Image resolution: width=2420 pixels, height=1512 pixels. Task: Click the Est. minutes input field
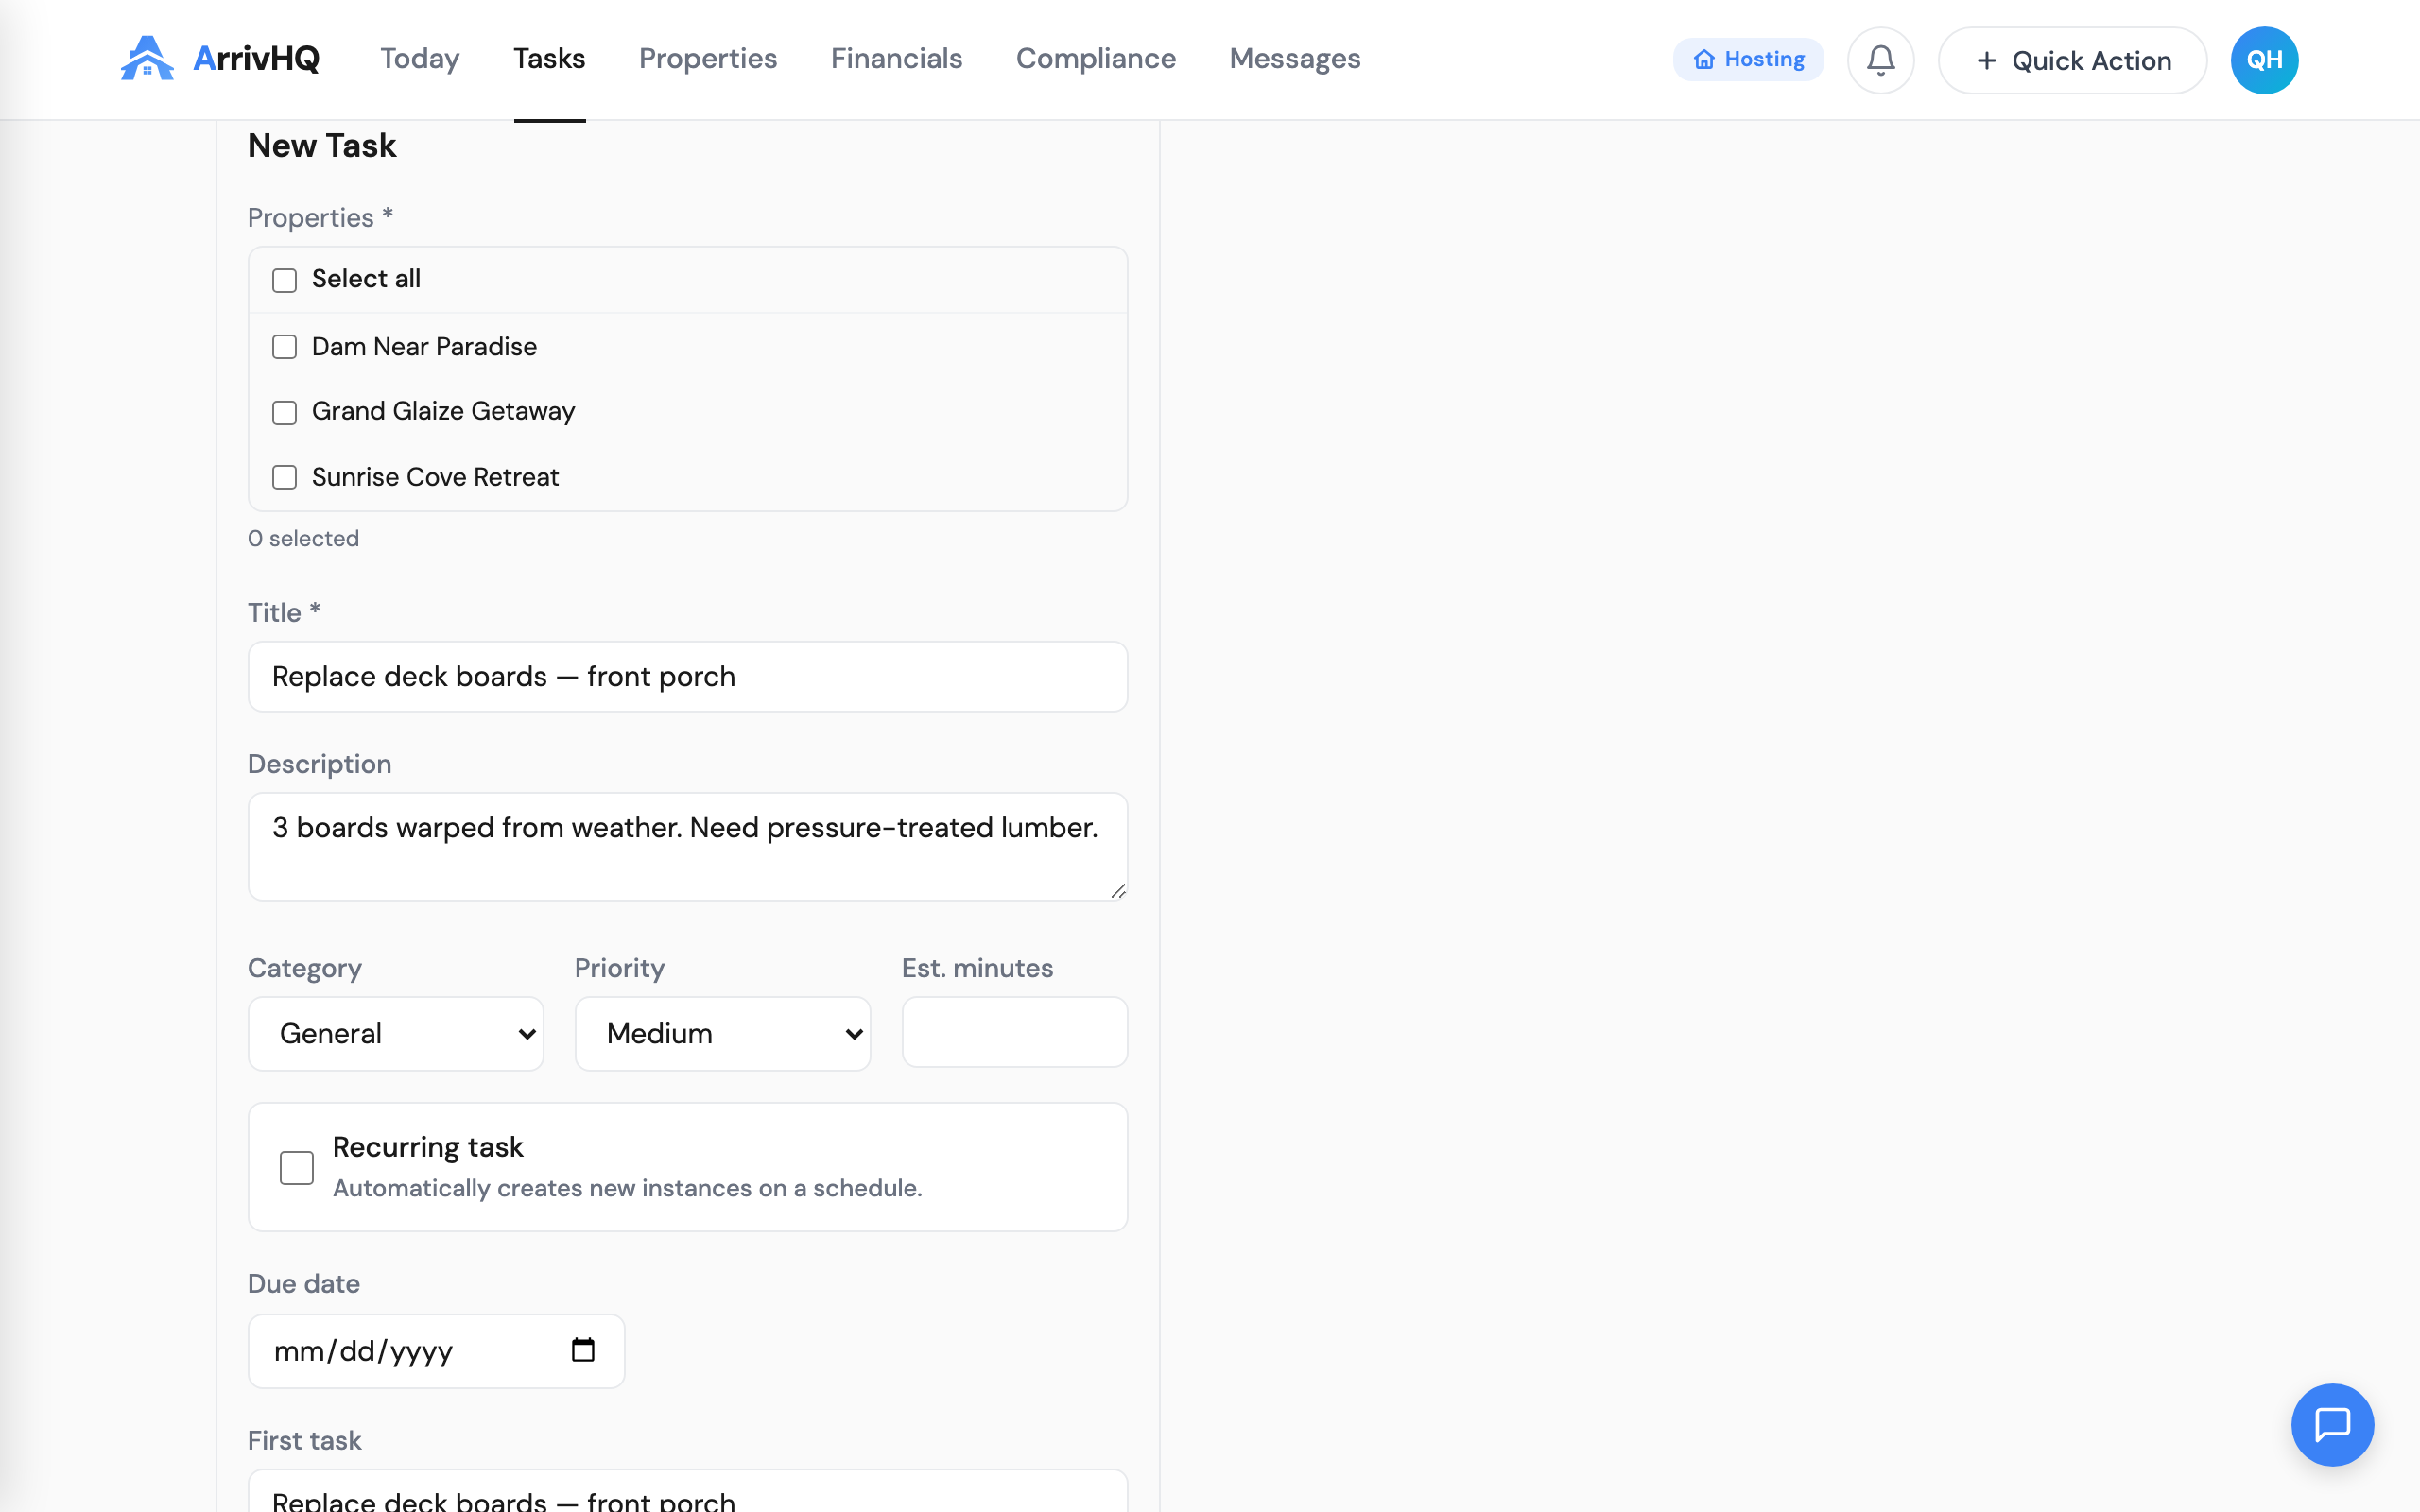pos(1015,1031)
